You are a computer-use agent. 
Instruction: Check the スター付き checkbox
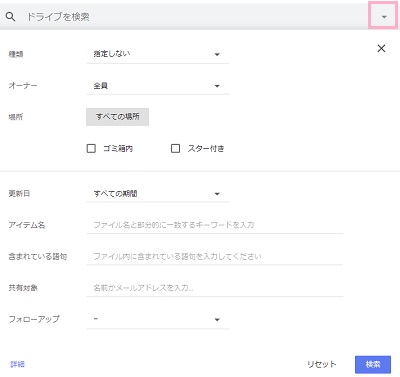(x=175, y=148)
